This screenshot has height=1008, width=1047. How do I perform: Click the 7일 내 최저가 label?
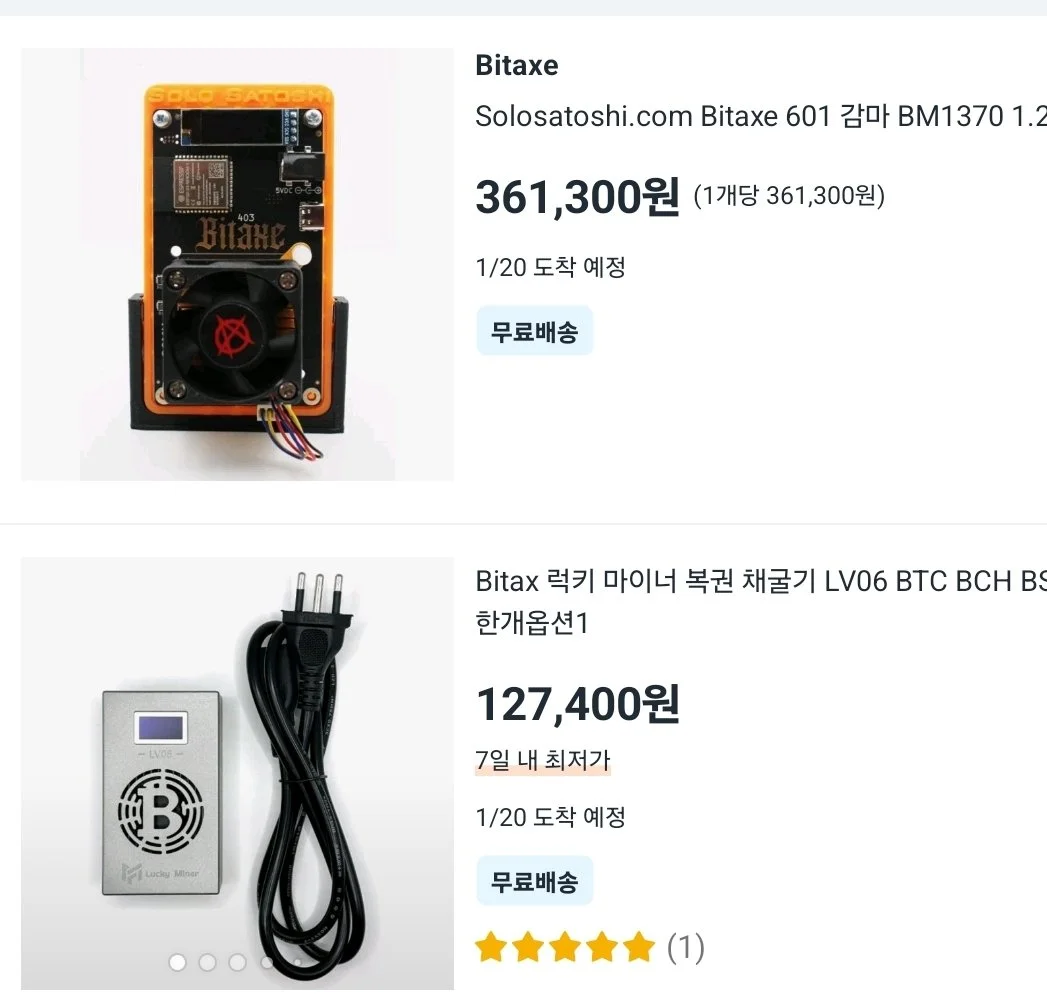click(x=543, y=760)
